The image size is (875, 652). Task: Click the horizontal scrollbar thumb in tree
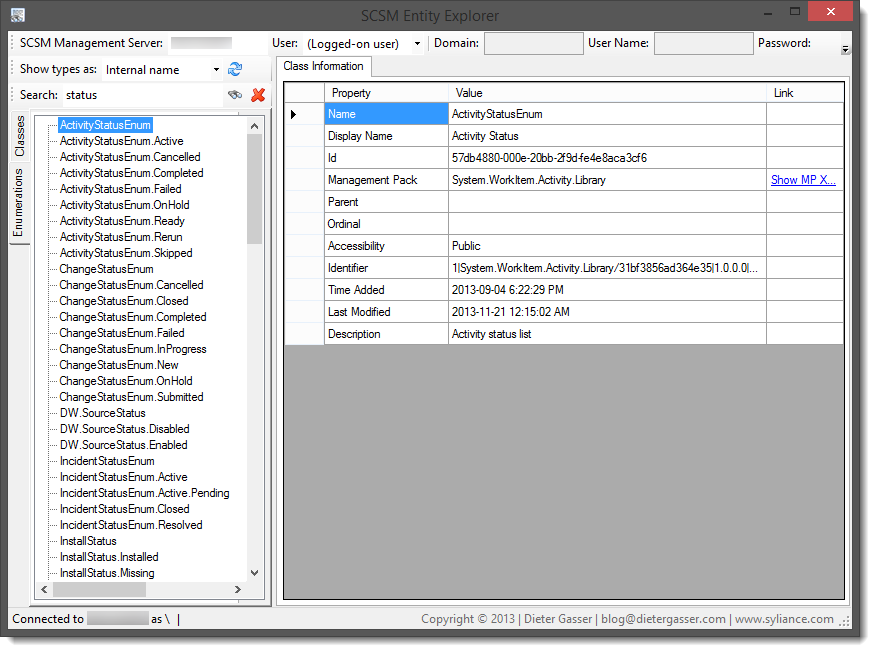coord(99,589)
